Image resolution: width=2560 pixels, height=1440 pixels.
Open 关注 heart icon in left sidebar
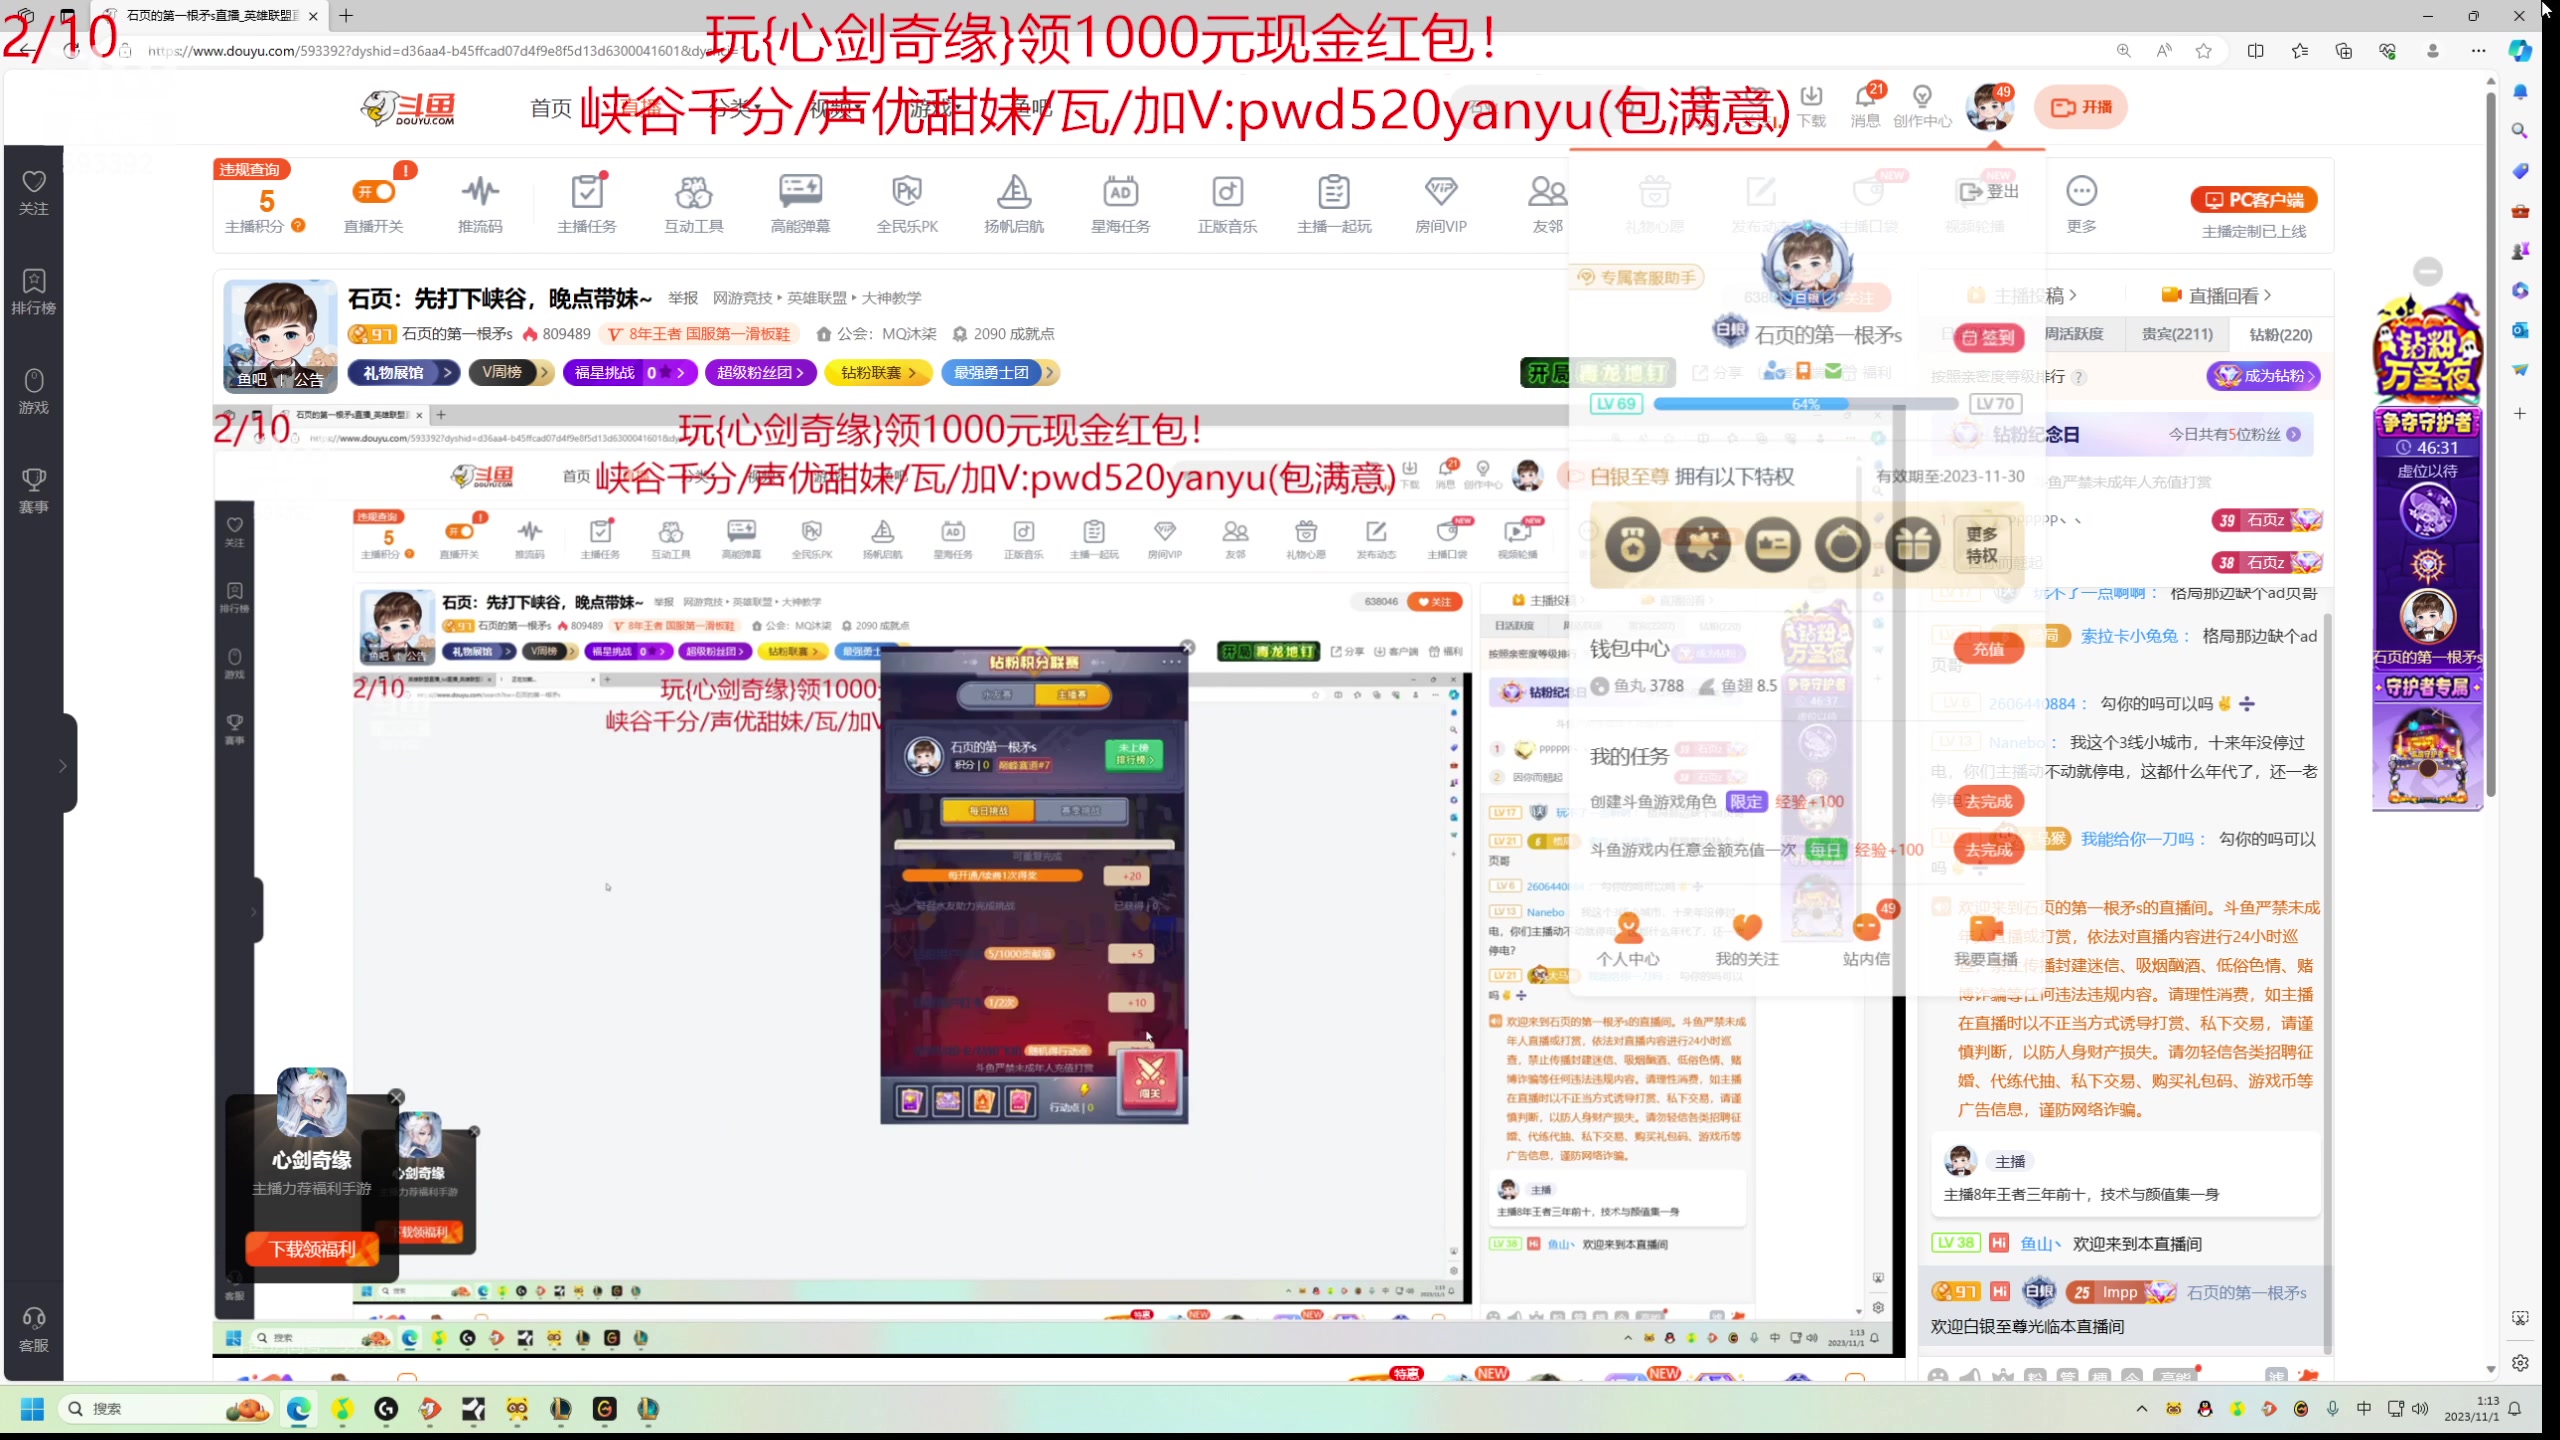tap(34, 192)
